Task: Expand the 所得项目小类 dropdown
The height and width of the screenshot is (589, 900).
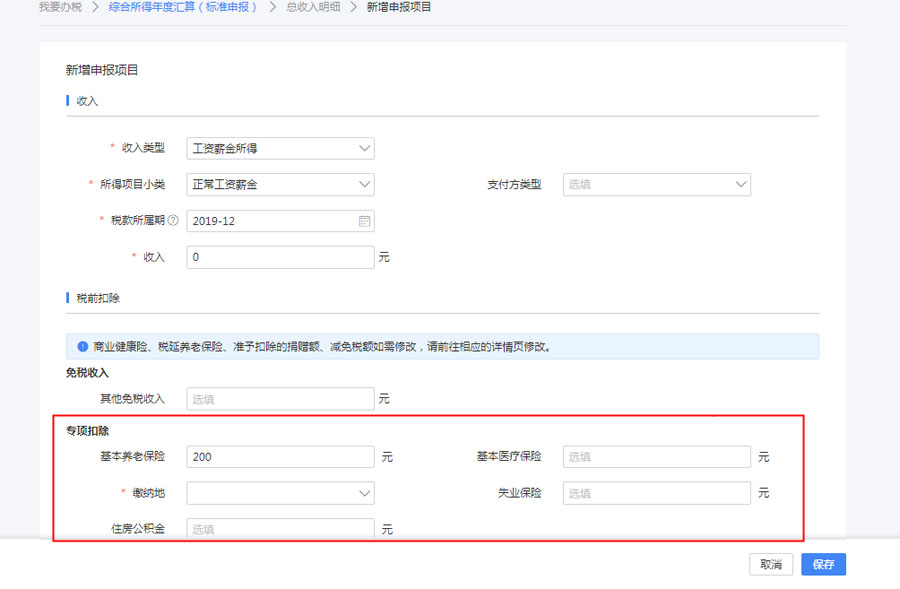Action: (280, 185)
